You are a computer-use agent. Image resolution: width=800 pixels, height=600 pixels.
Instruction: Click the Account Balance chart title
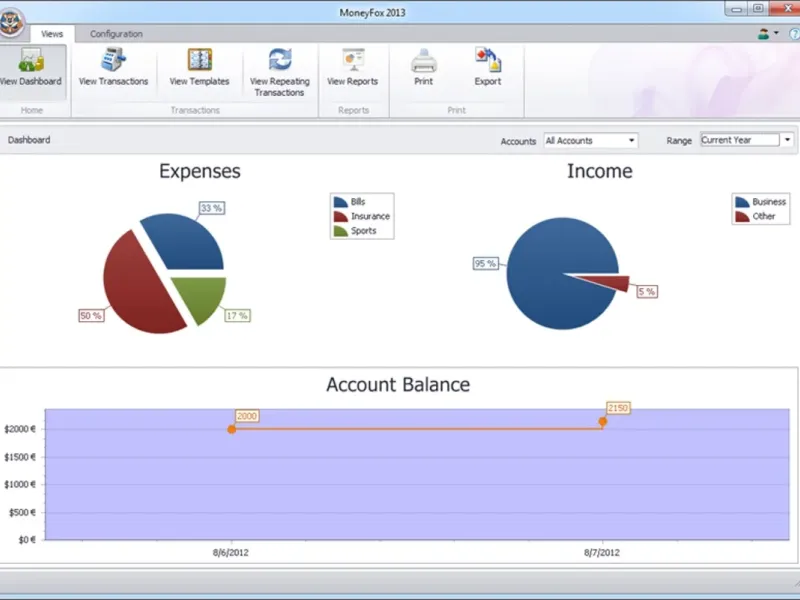coord(398,385)
